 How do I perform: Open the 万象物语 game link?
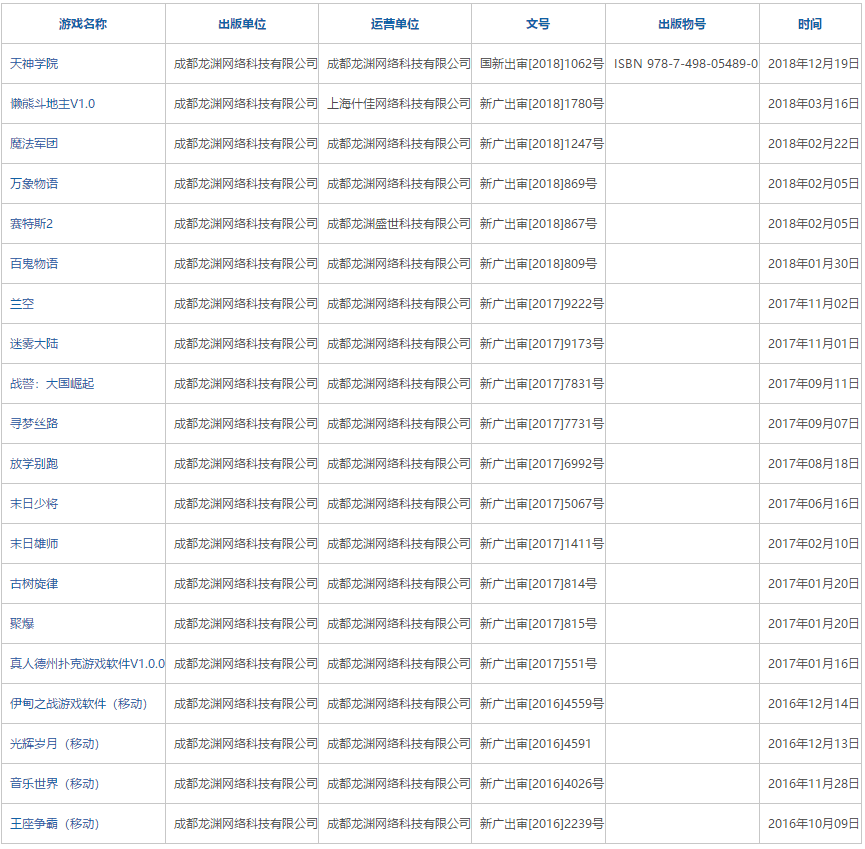[34, 184]
